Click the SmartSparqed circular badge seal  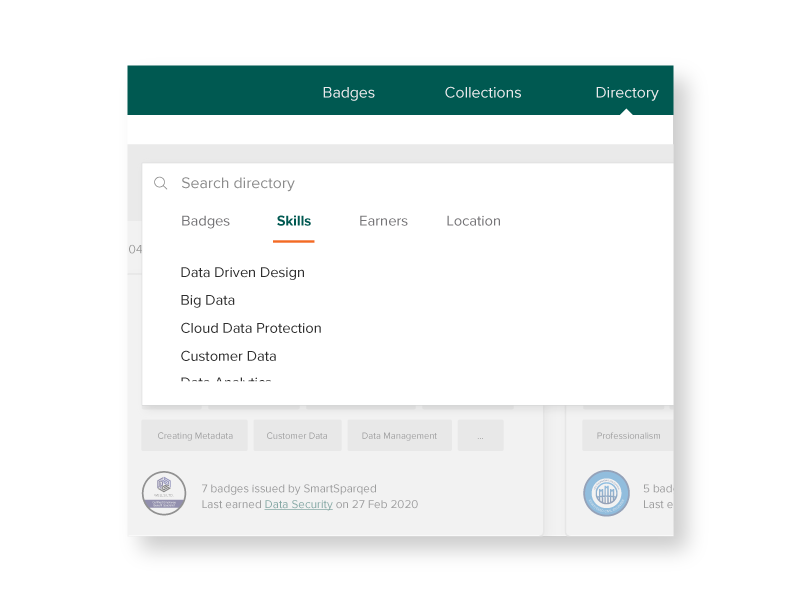click(164, 493)
